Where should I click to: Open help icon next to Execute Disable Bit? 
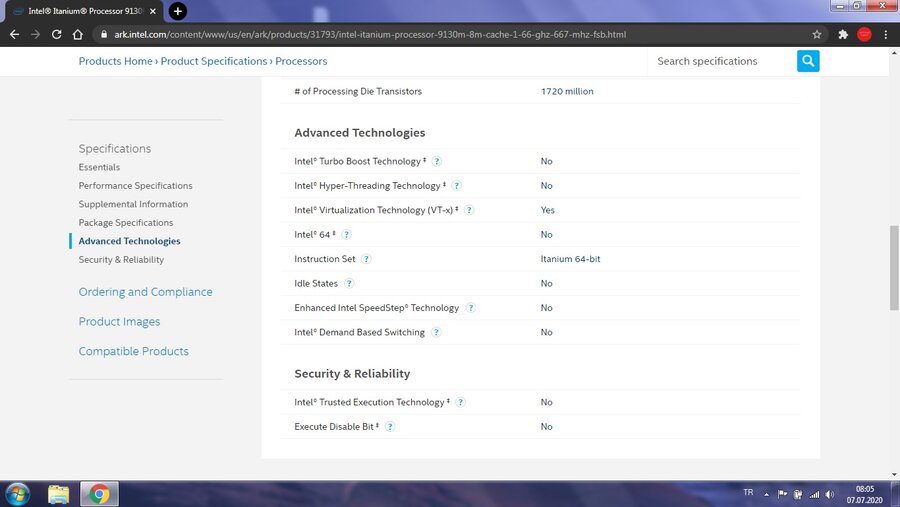(390, 427)
